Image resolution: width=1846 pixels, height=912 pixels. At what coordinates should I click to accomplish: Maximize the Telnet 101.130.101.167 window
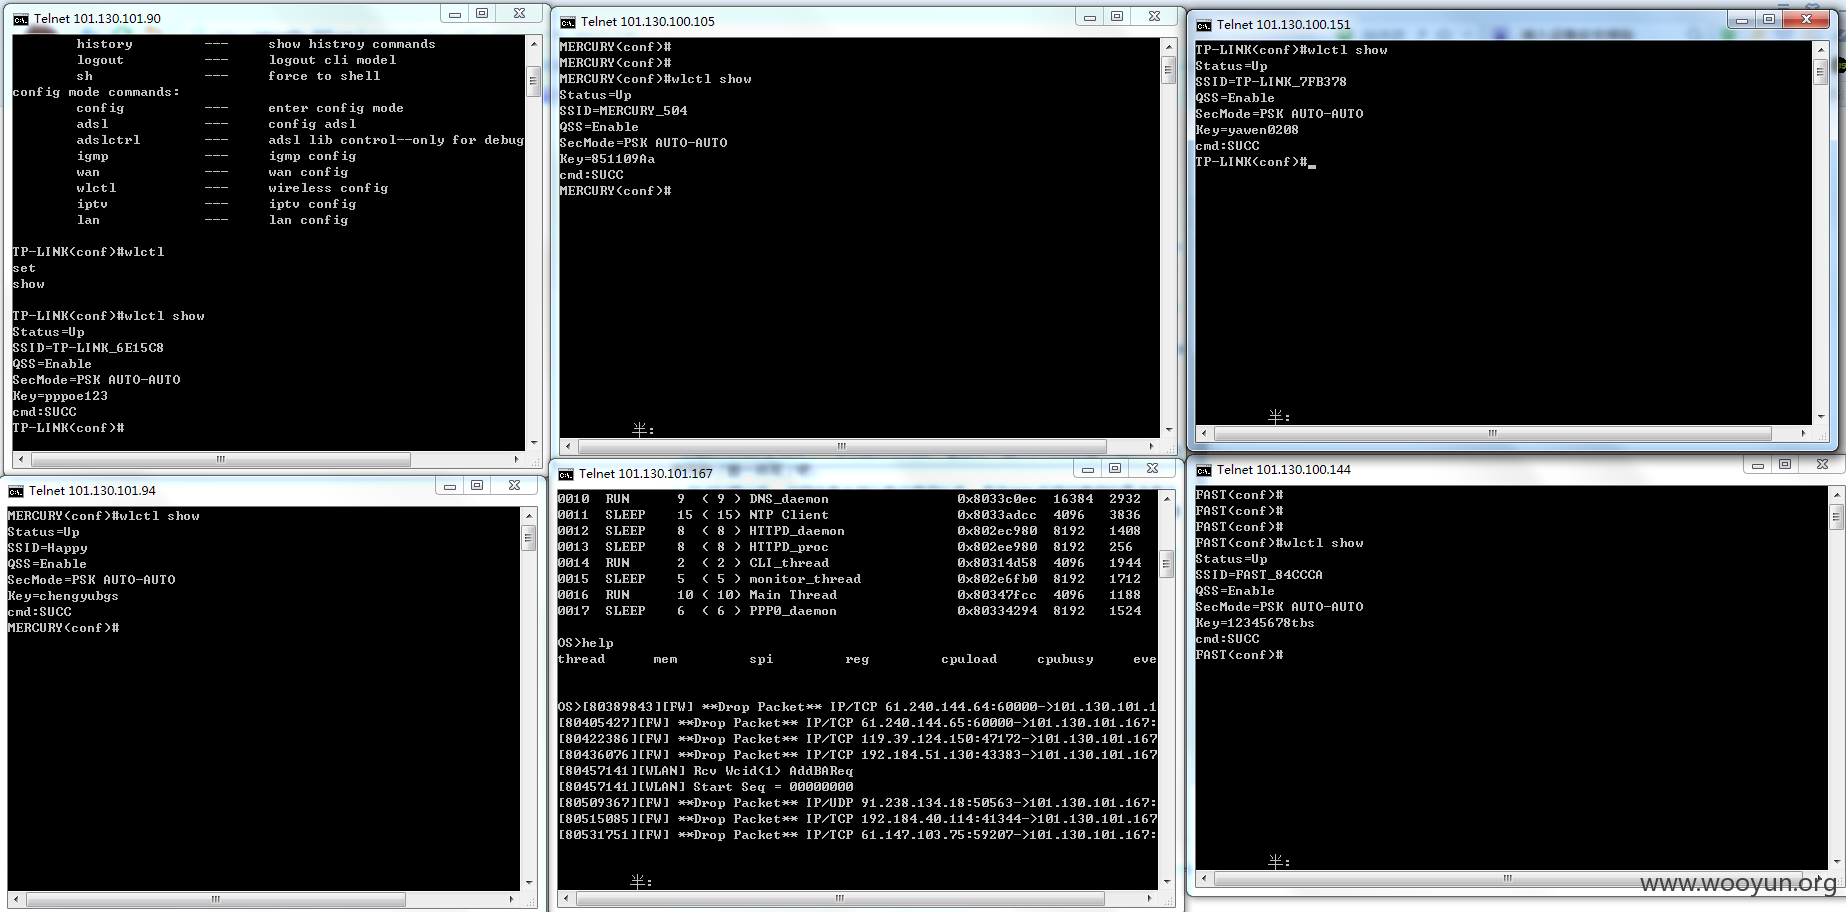(1115, 468)
